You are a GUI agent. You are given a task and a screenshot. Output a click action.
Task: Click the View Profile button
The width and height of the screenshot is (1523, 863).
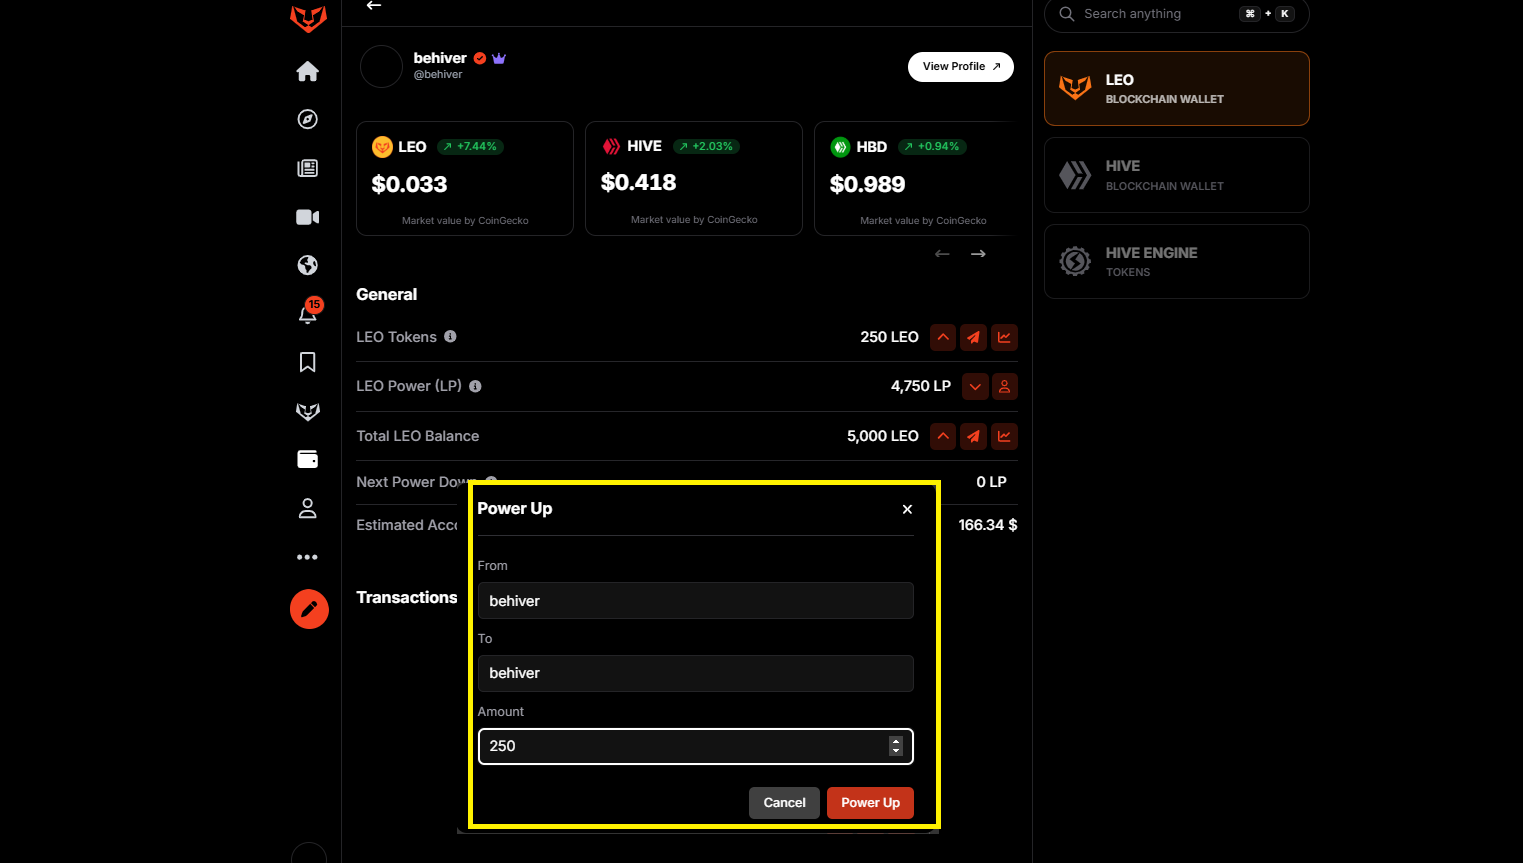[x=961, y=67]
